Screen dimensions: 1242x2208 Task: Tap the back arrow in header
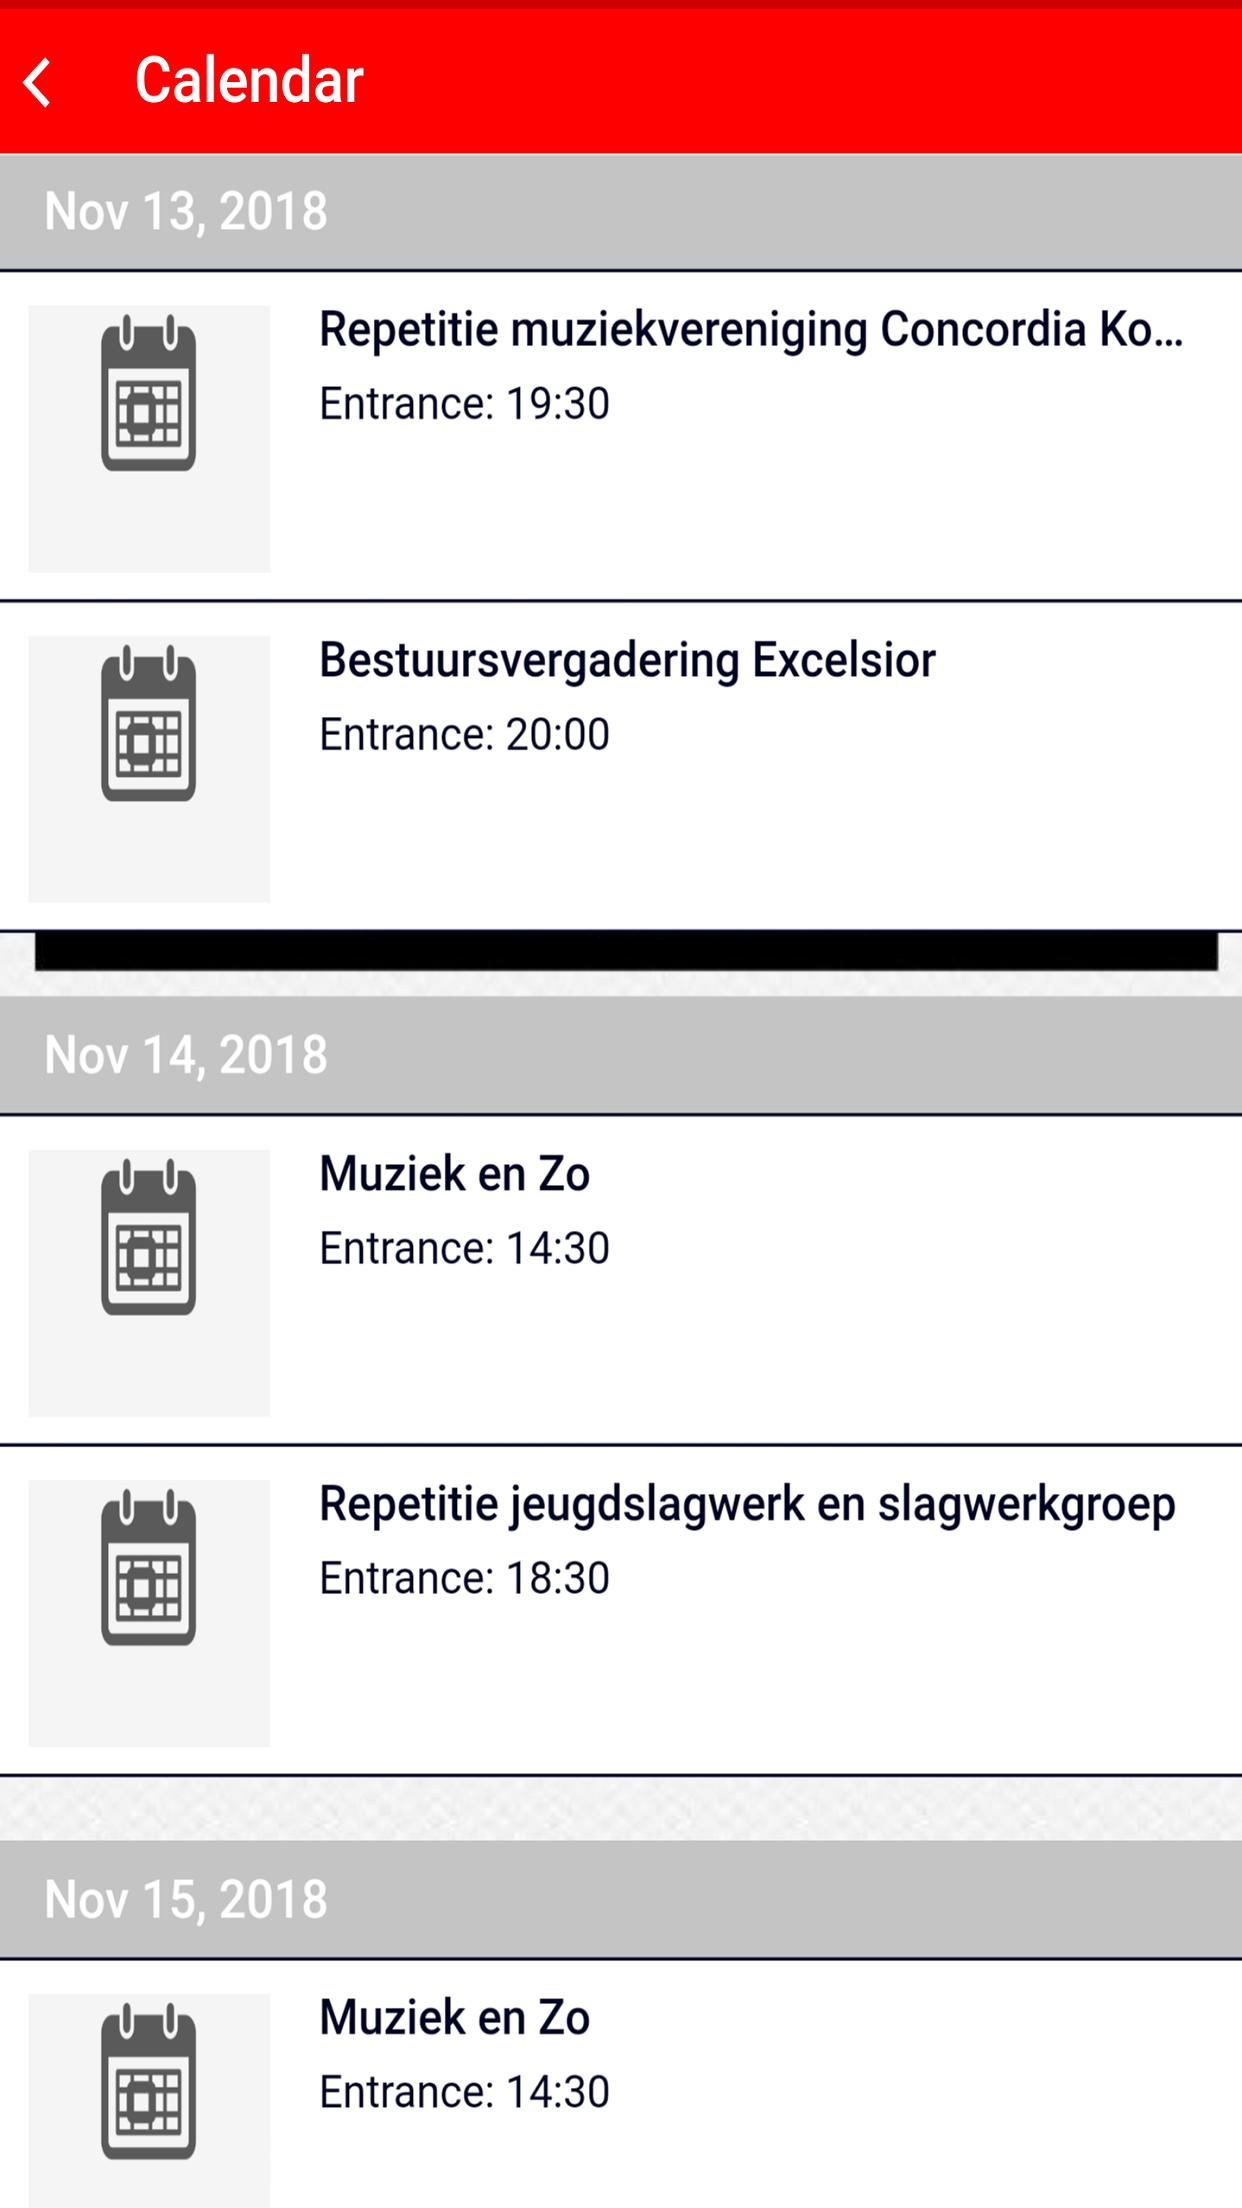point(38,82)
